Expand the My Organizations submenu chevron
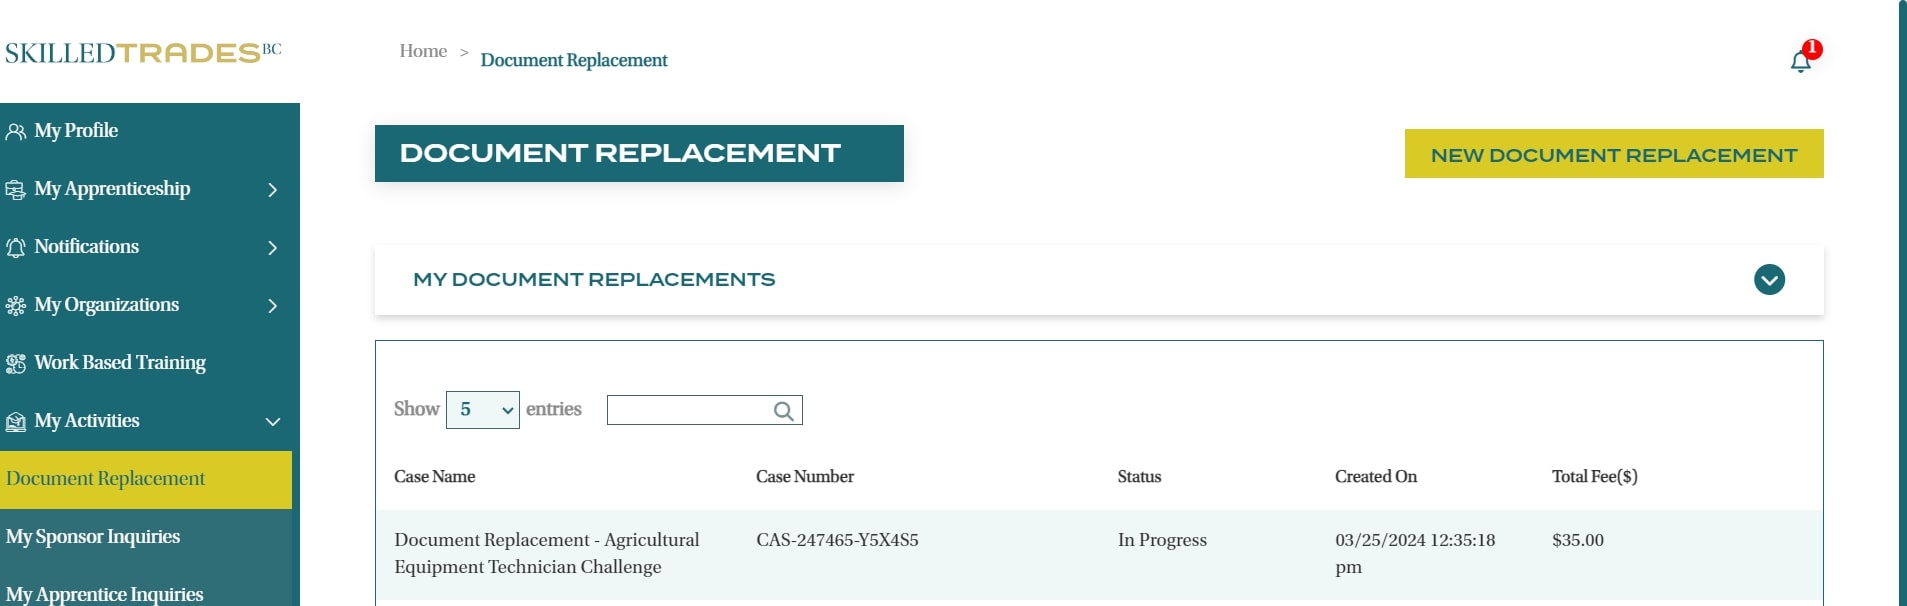Image resolution: width=1907 pixels, height=606 pixels. point(272,305)
